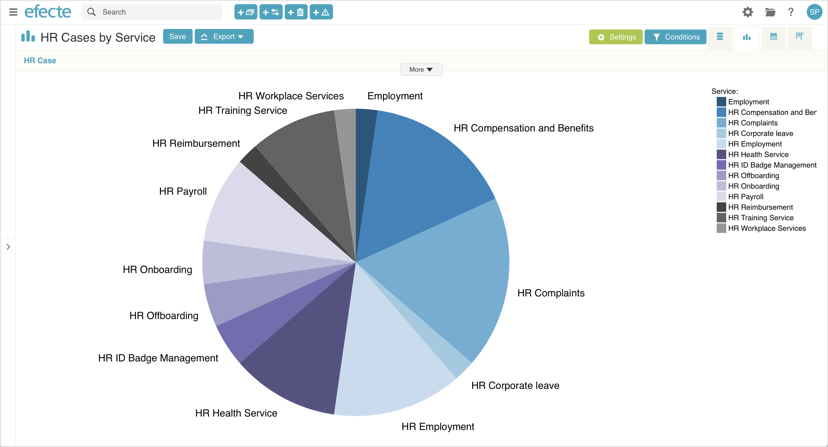Click the bar chart icon beside title
The width and height of the screenshot is (828, 447).
[28, 36]
